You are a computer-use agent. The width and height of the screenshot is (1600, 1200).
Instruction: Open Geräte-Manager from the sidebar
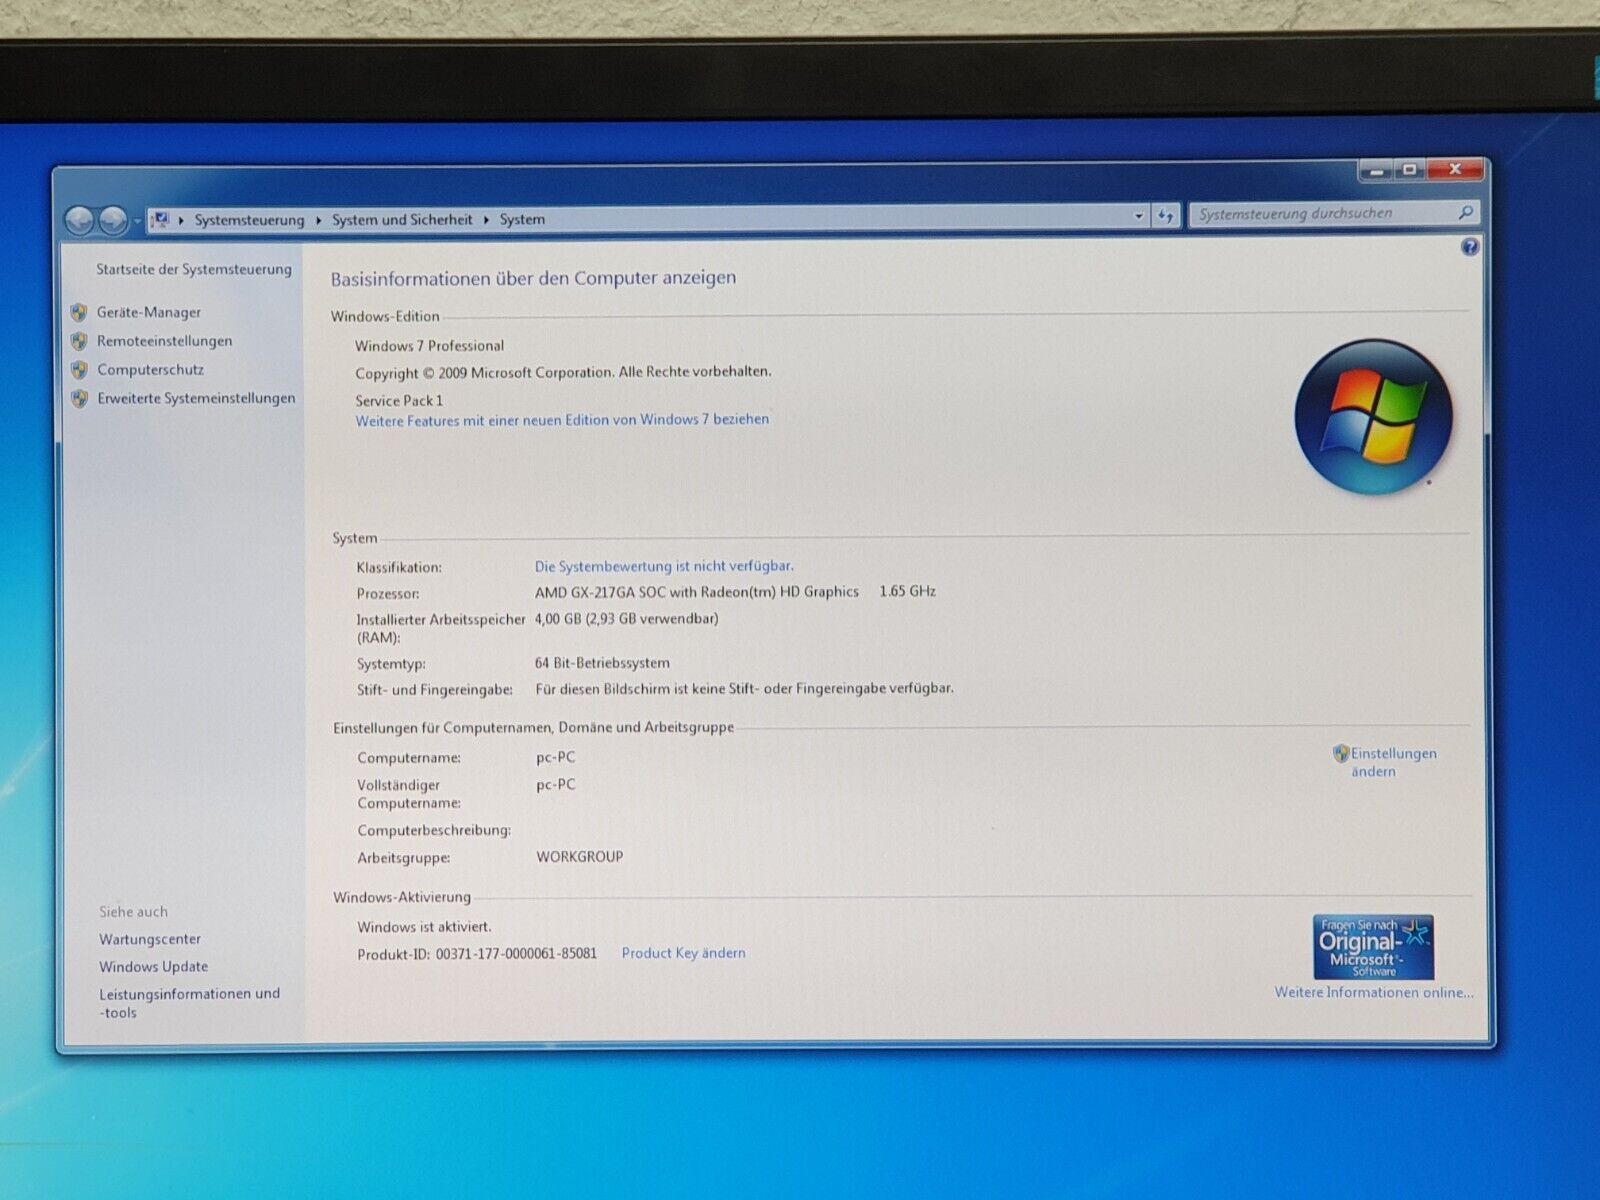(149, 312)
